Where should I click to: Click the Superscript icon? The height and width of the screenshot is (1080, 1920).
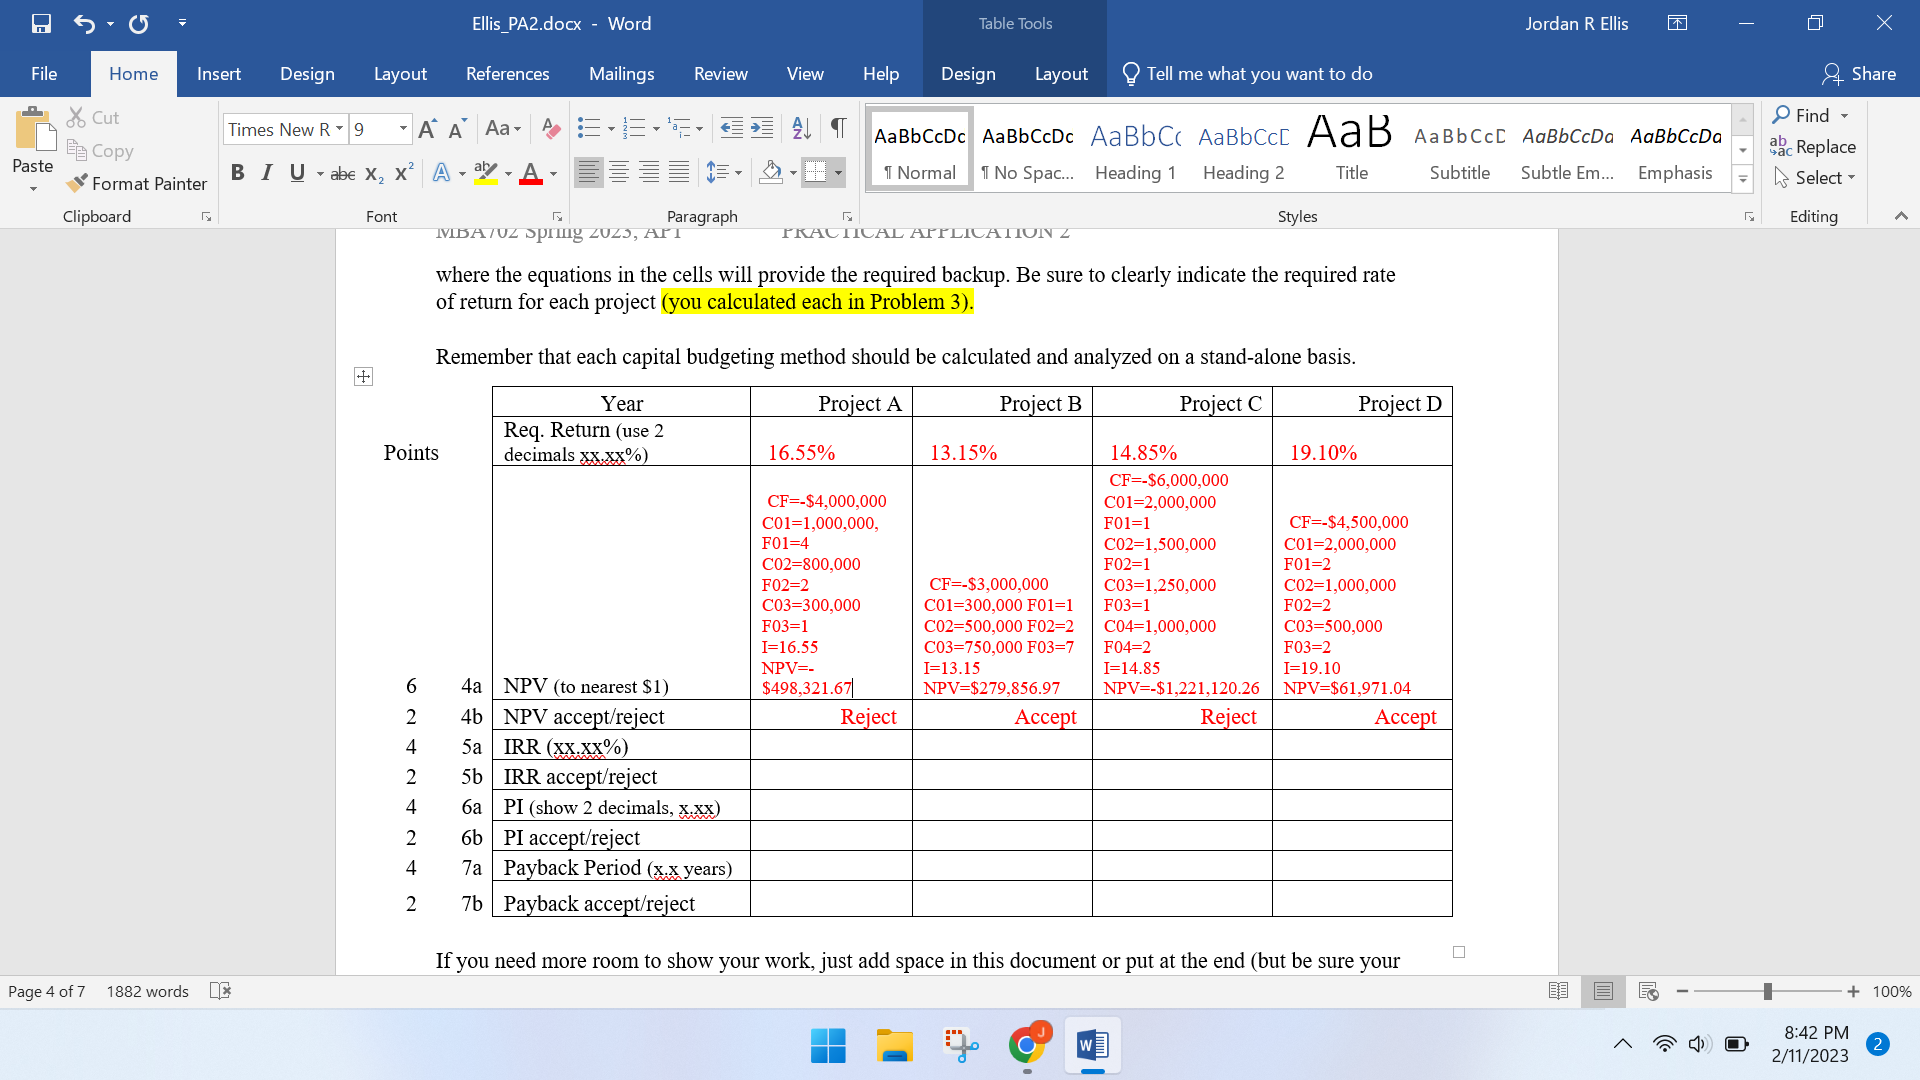click(x=401, y=173)
